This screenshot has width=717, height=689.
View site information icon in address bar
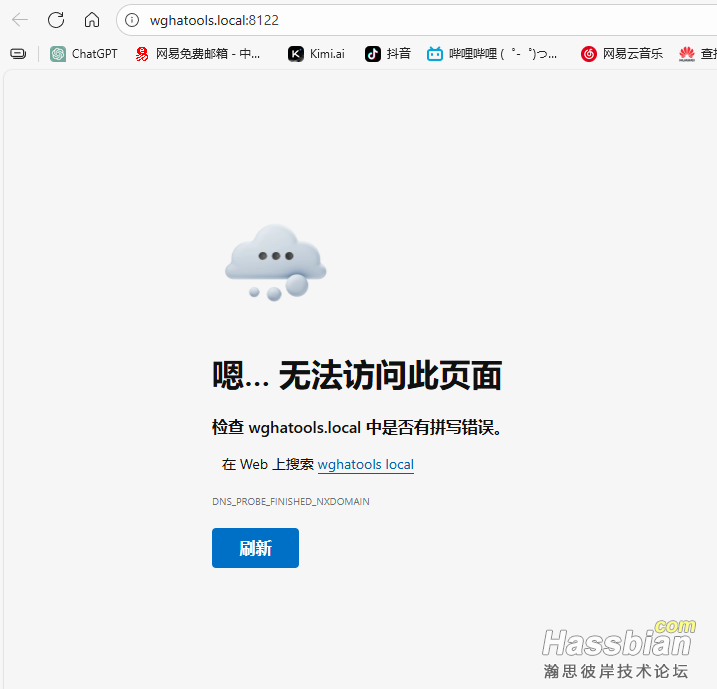click(132, 20)
